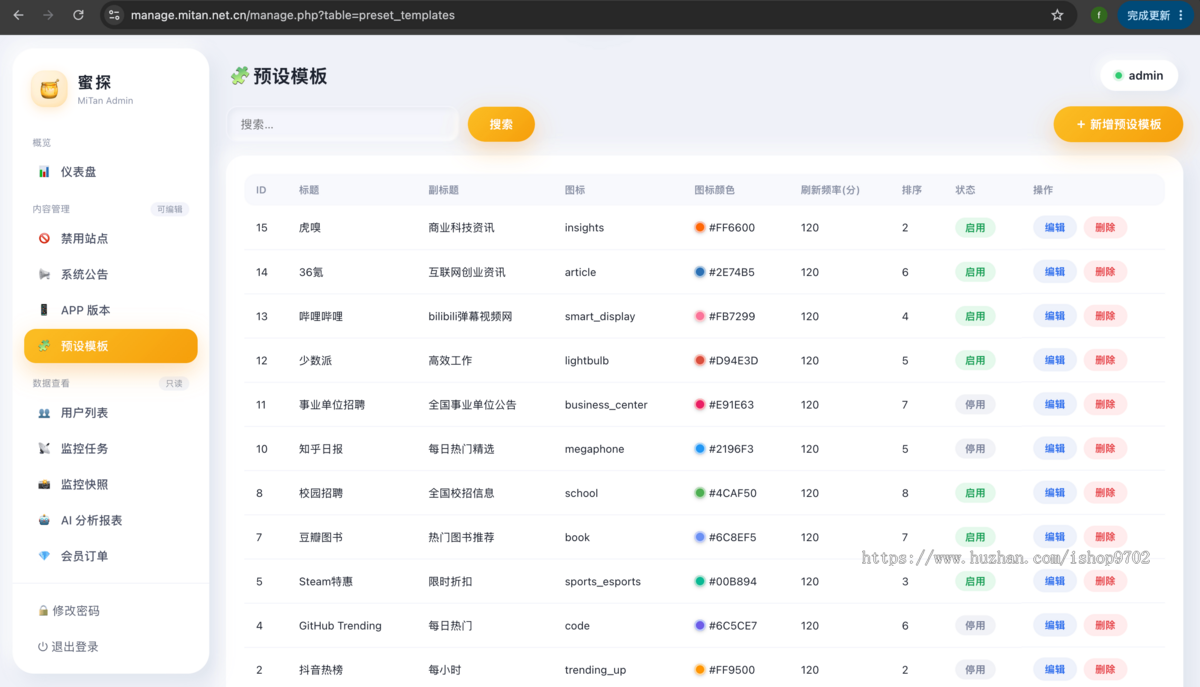Image resolution: width=1200 pixels, height=687 pixels.
Task: Click the camera icon beside 监控快照
Action: pos(44,485)
